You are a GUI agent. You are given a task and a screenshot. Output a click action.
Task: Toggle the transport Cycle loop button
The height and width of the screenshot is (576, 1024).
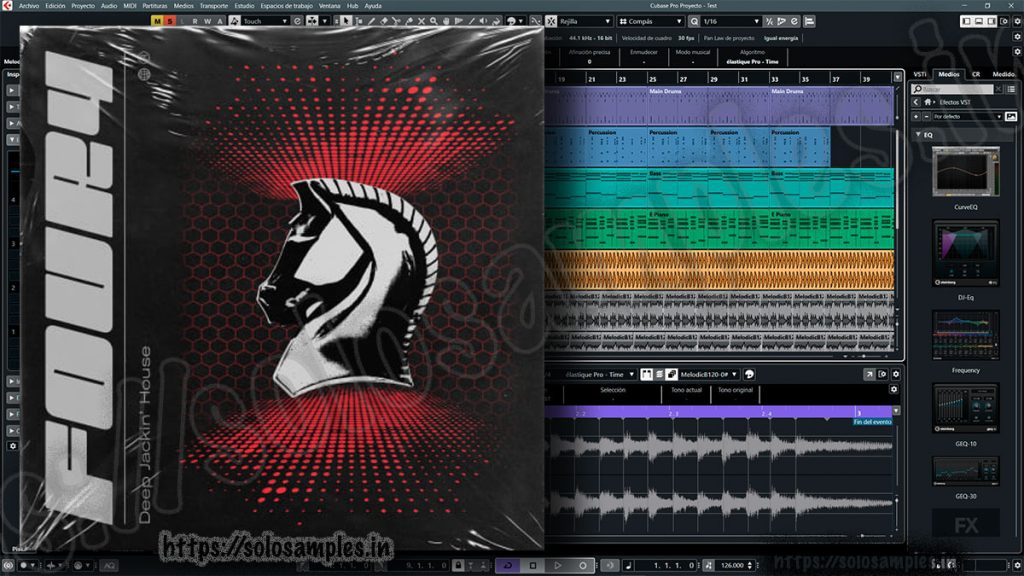[507, 565]
